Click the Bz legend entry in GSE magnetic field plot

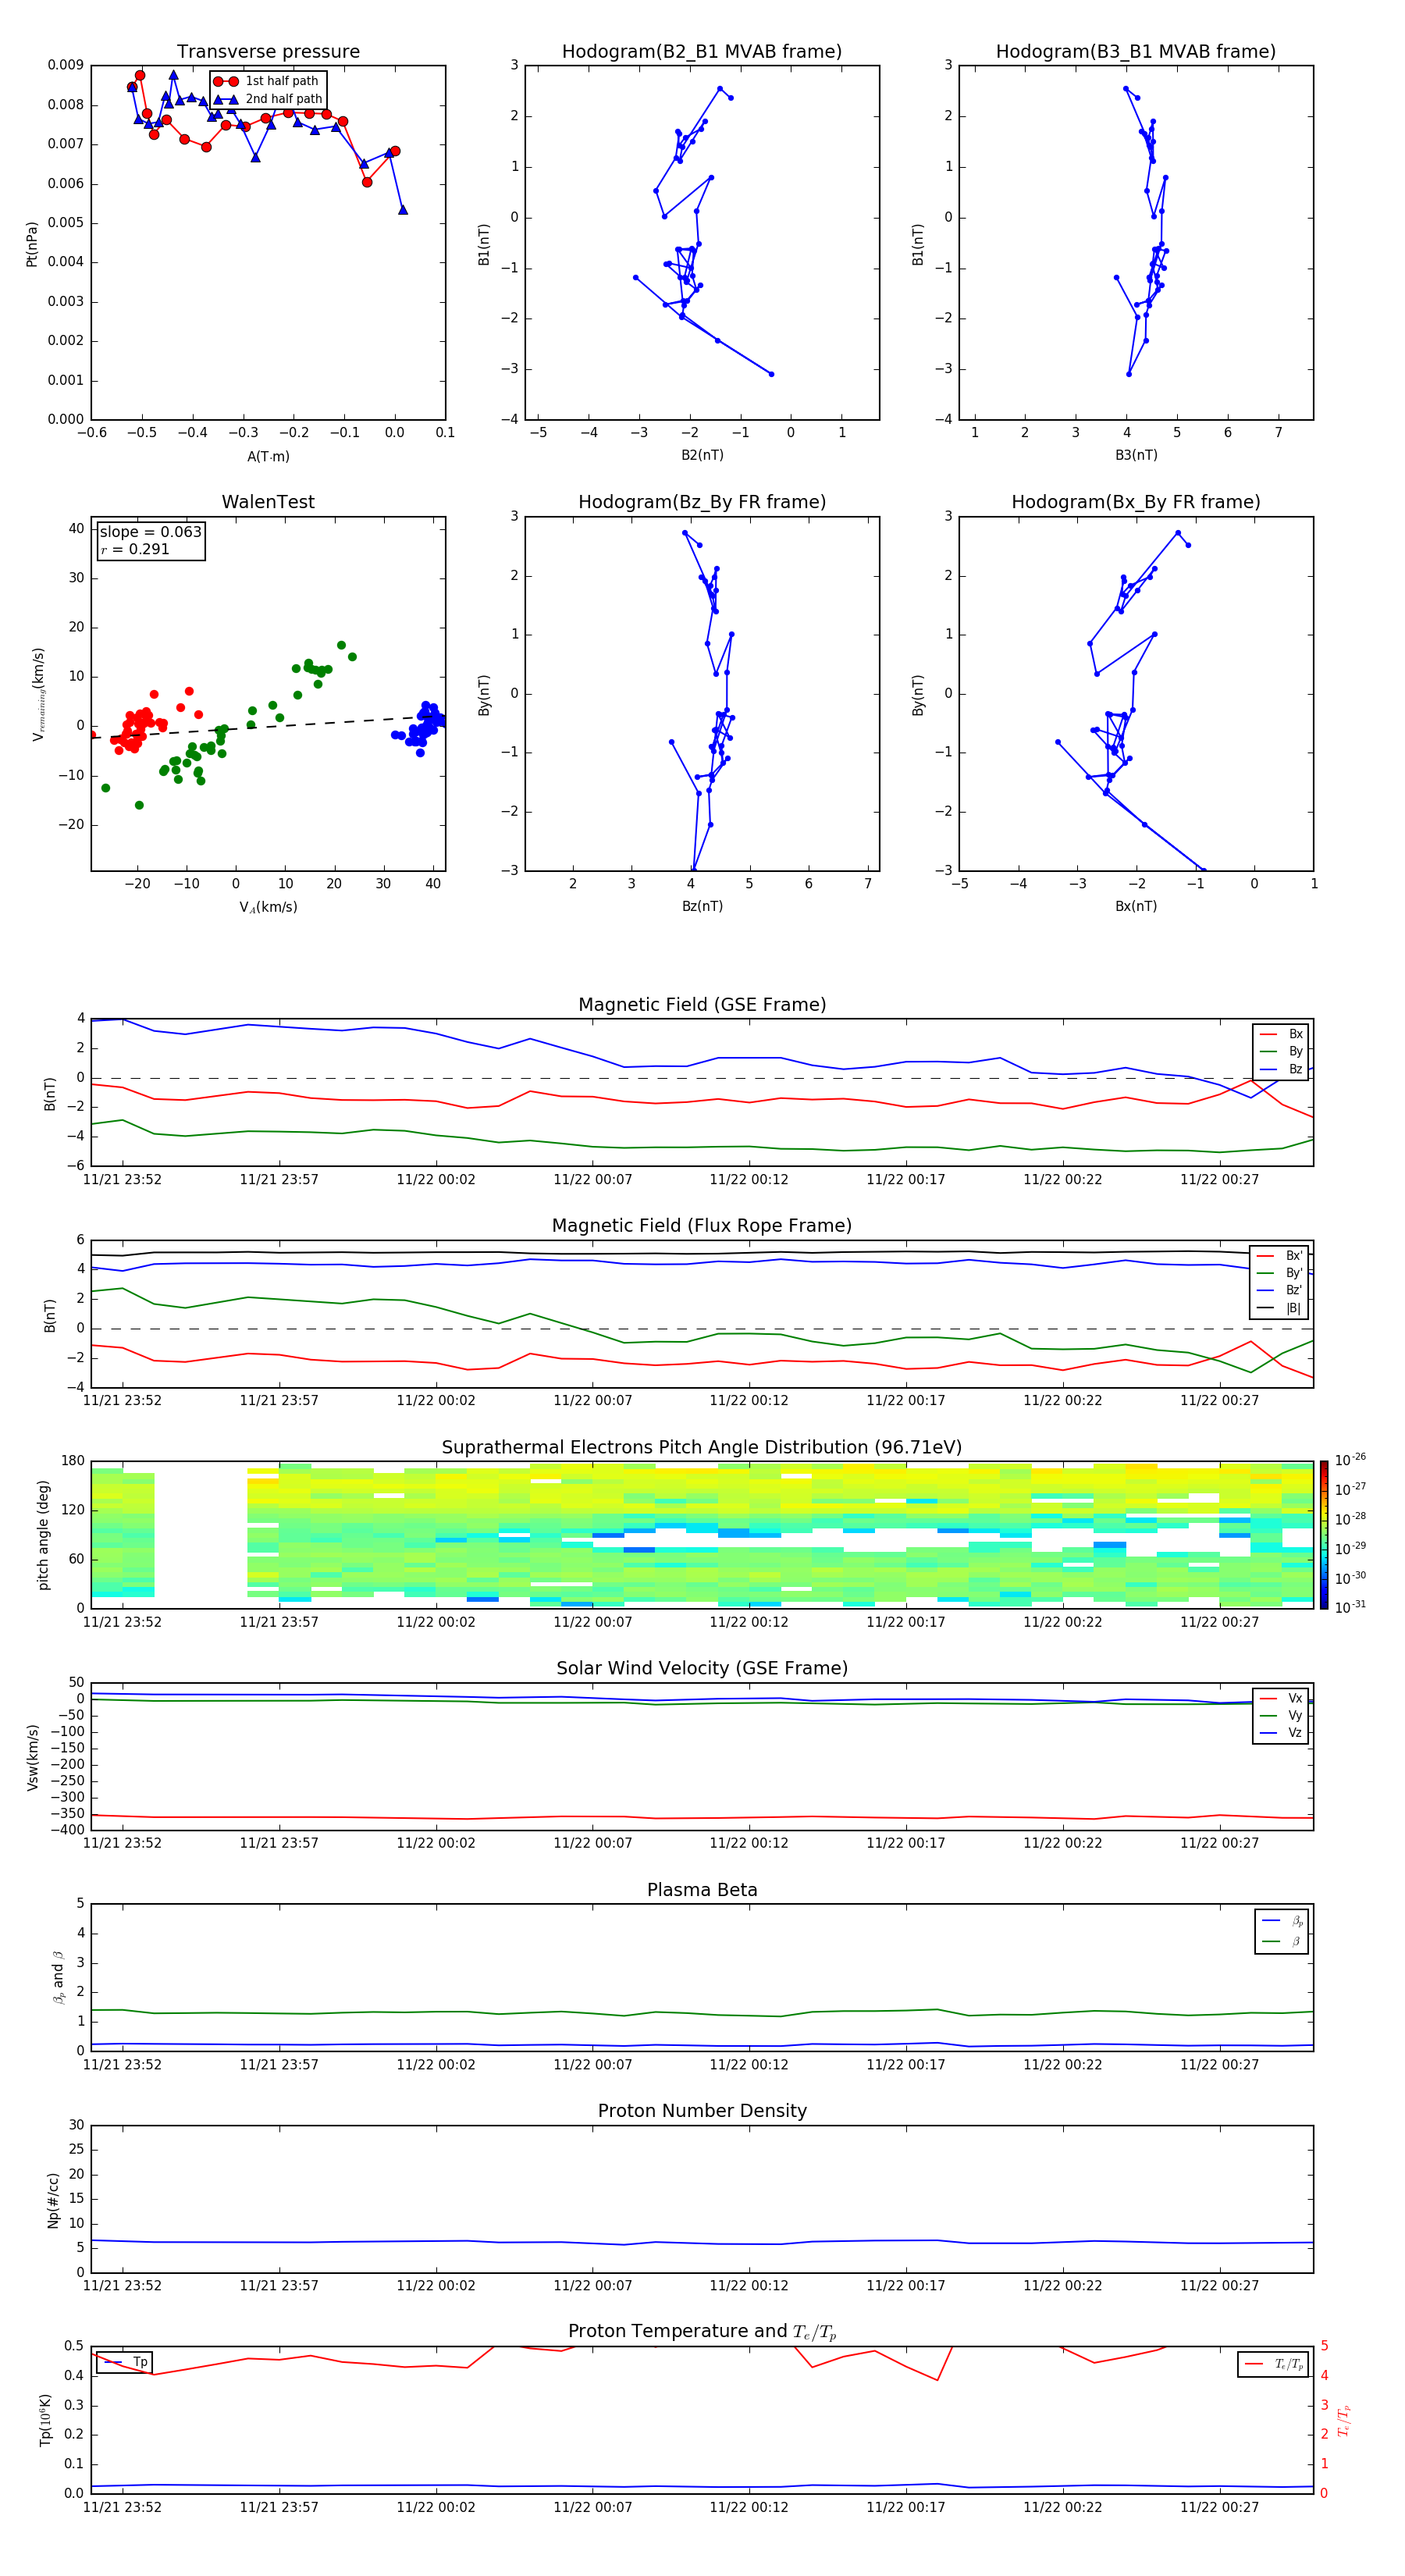tap(1281, 1070)
